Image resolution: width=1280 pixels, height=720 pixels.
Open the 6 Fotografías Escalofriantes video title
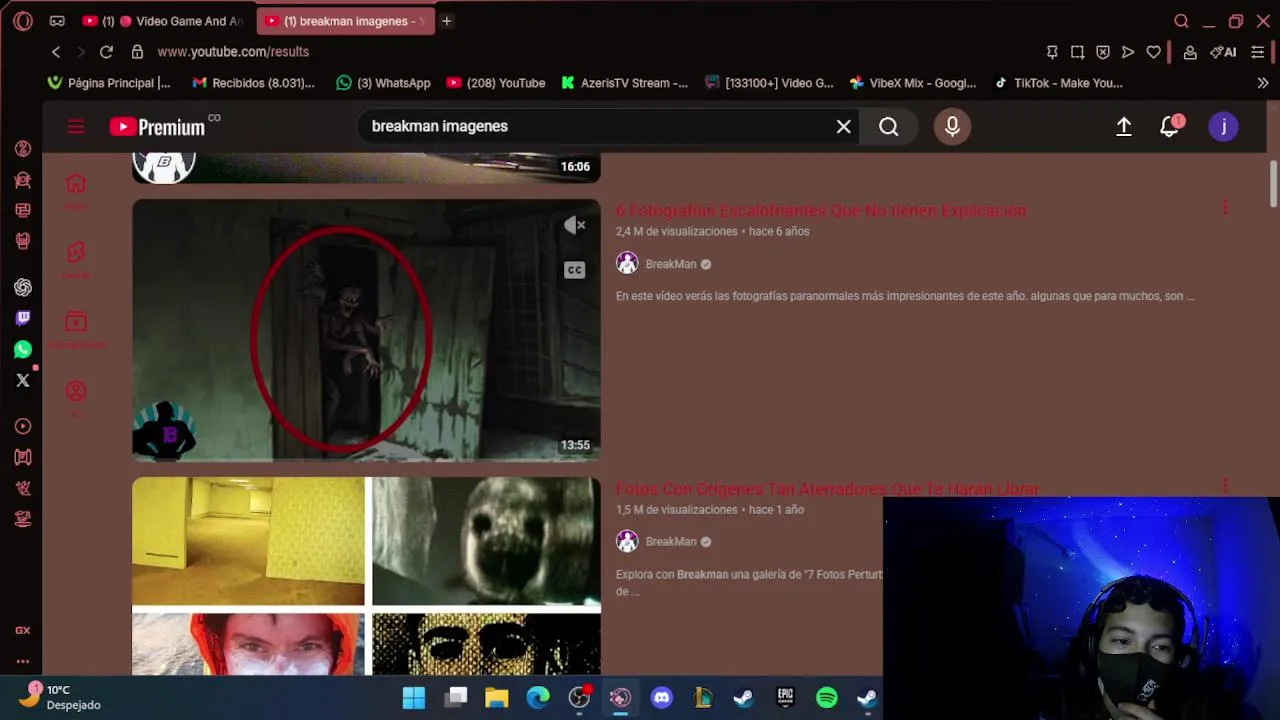821,210
